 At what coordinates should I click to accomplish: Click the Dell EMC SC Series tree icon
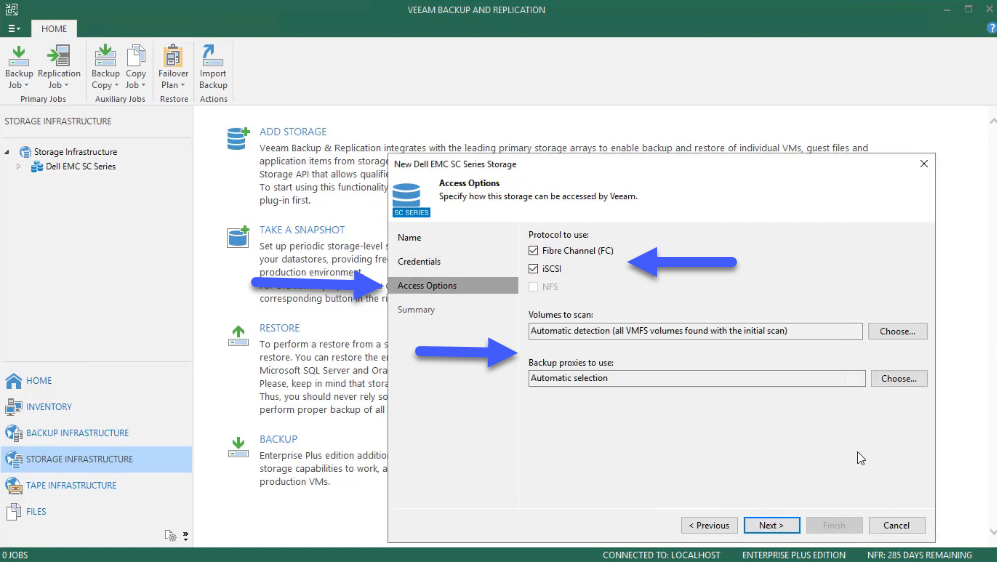[37, 167]
